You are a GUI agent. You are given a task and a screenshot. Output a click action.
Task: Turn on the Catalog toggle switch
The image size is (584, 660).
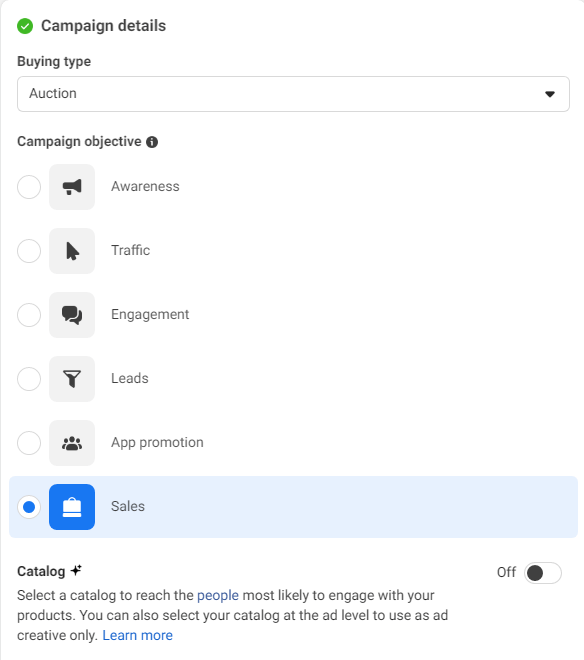tap(543, 573)
